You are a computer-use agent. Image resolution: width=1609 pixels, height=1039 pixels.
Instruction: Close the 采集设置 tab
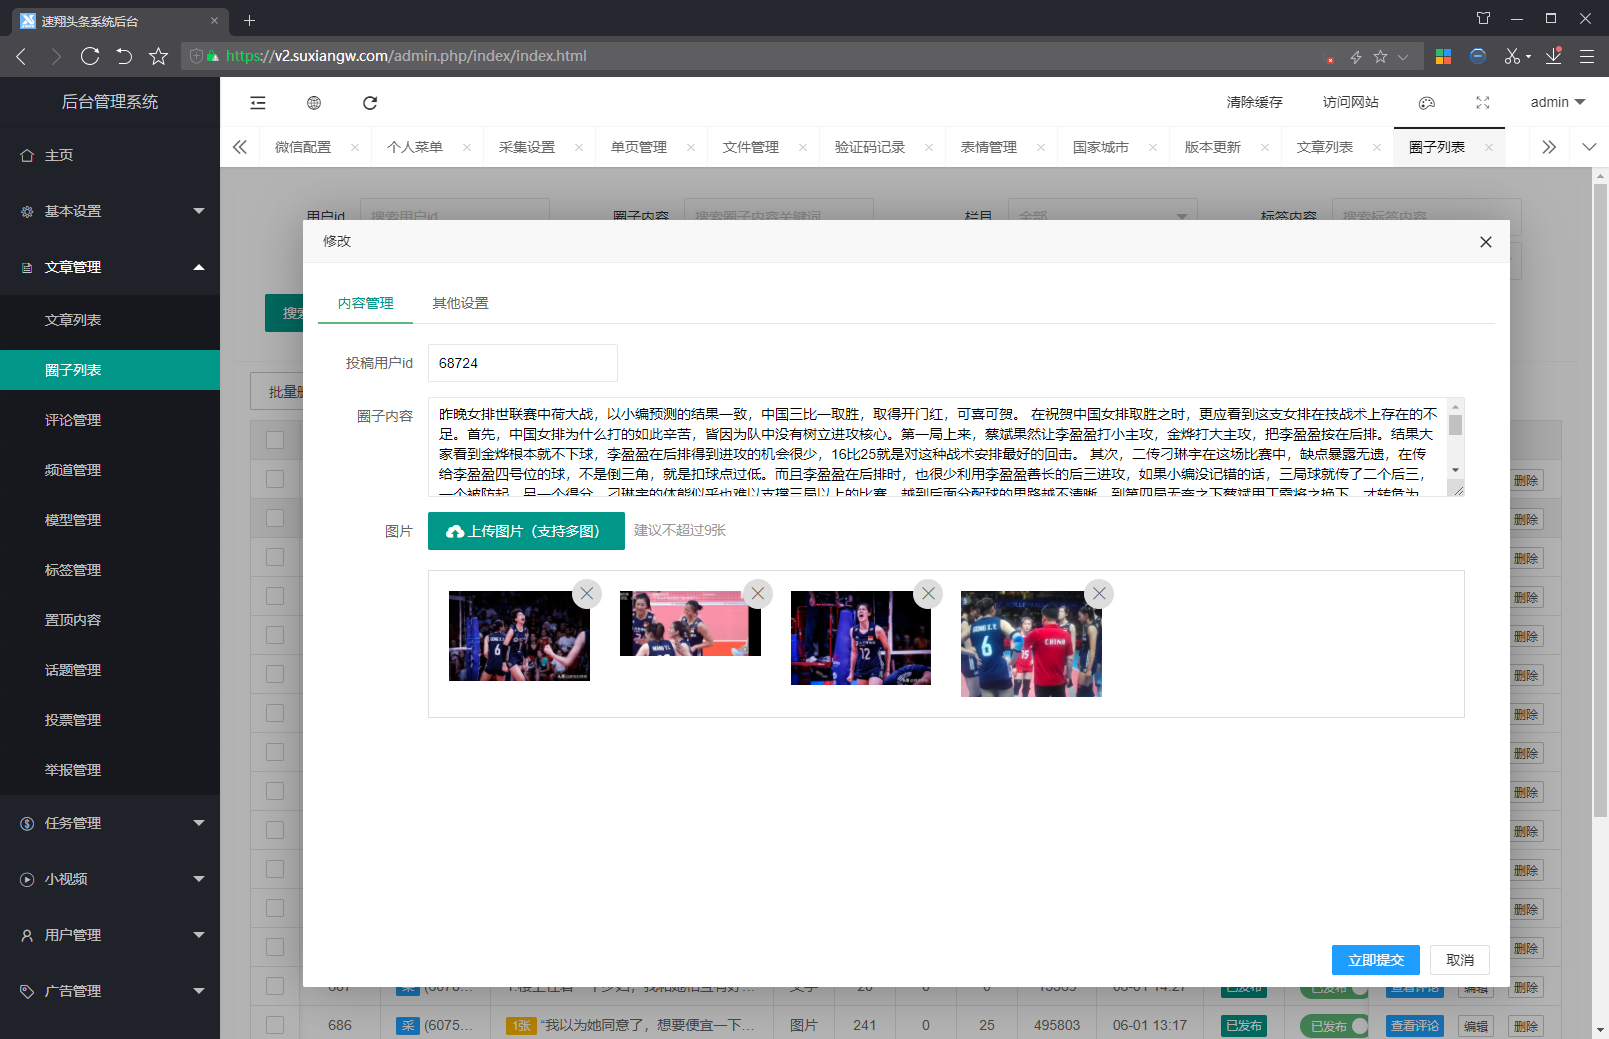point(579,147)
